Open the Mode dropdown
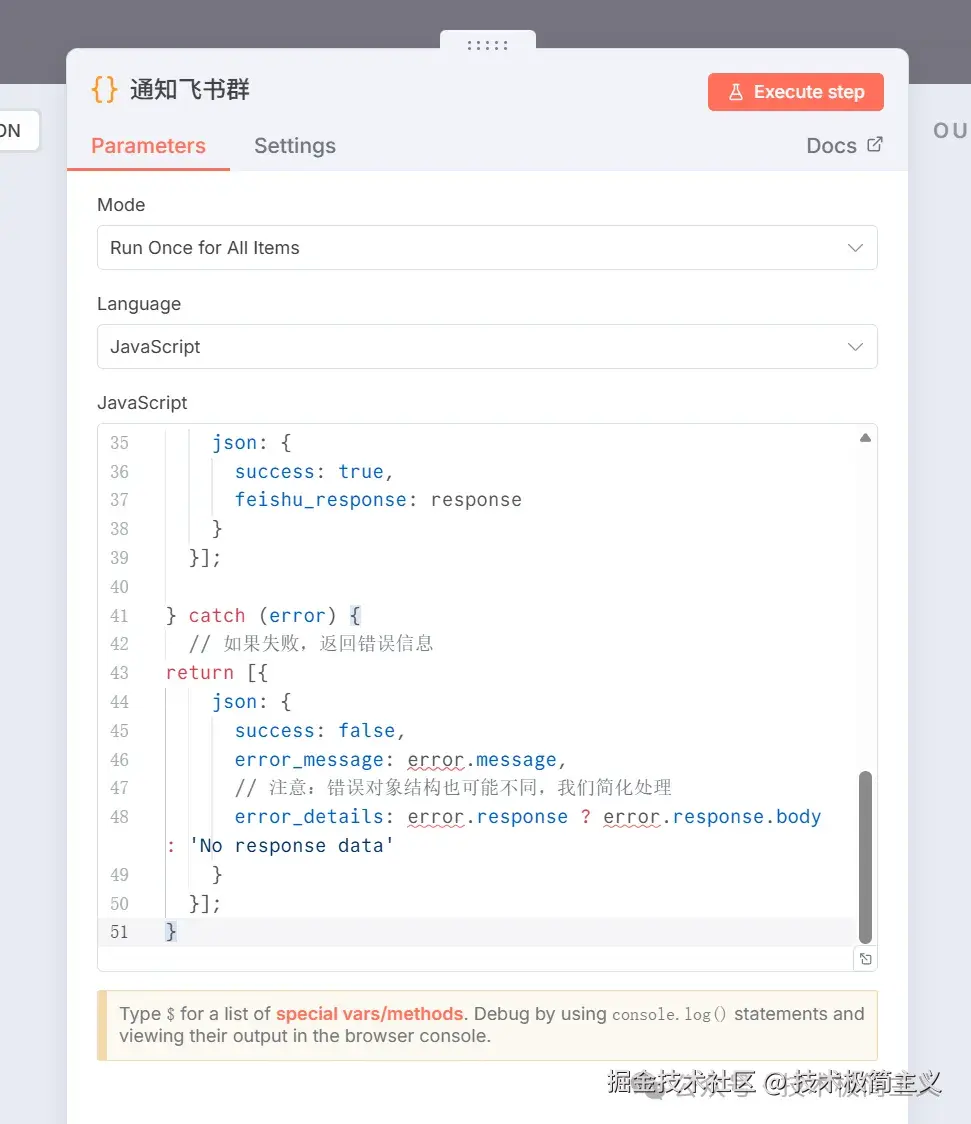This screenshot has width=971, height=1124. pos(487,248)
